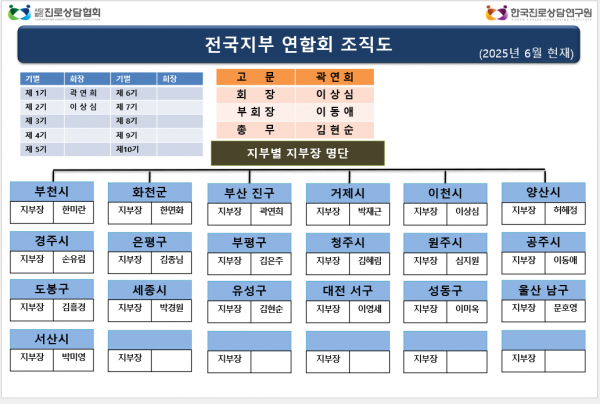
Task: Click the '대전 서구' branch header
Action: 348,291
